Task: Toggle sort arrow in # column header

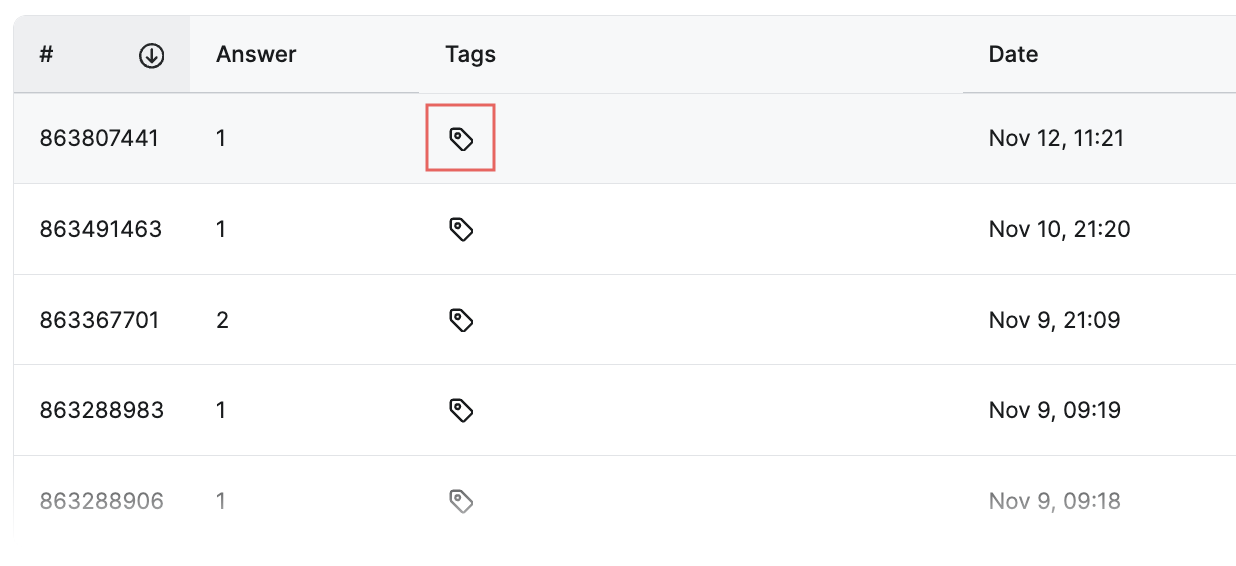Action: coord(151,55)
